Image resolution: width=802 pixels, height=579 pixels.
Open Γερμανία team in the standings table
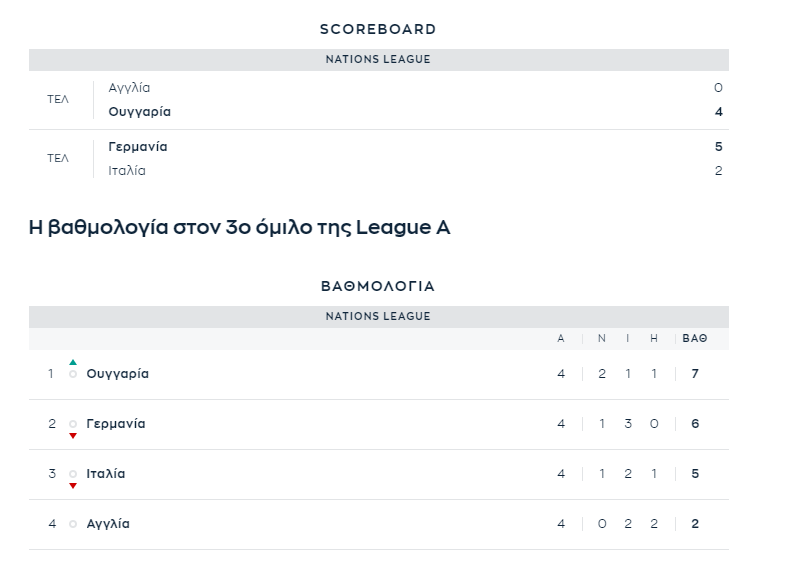tap(116, 424)
